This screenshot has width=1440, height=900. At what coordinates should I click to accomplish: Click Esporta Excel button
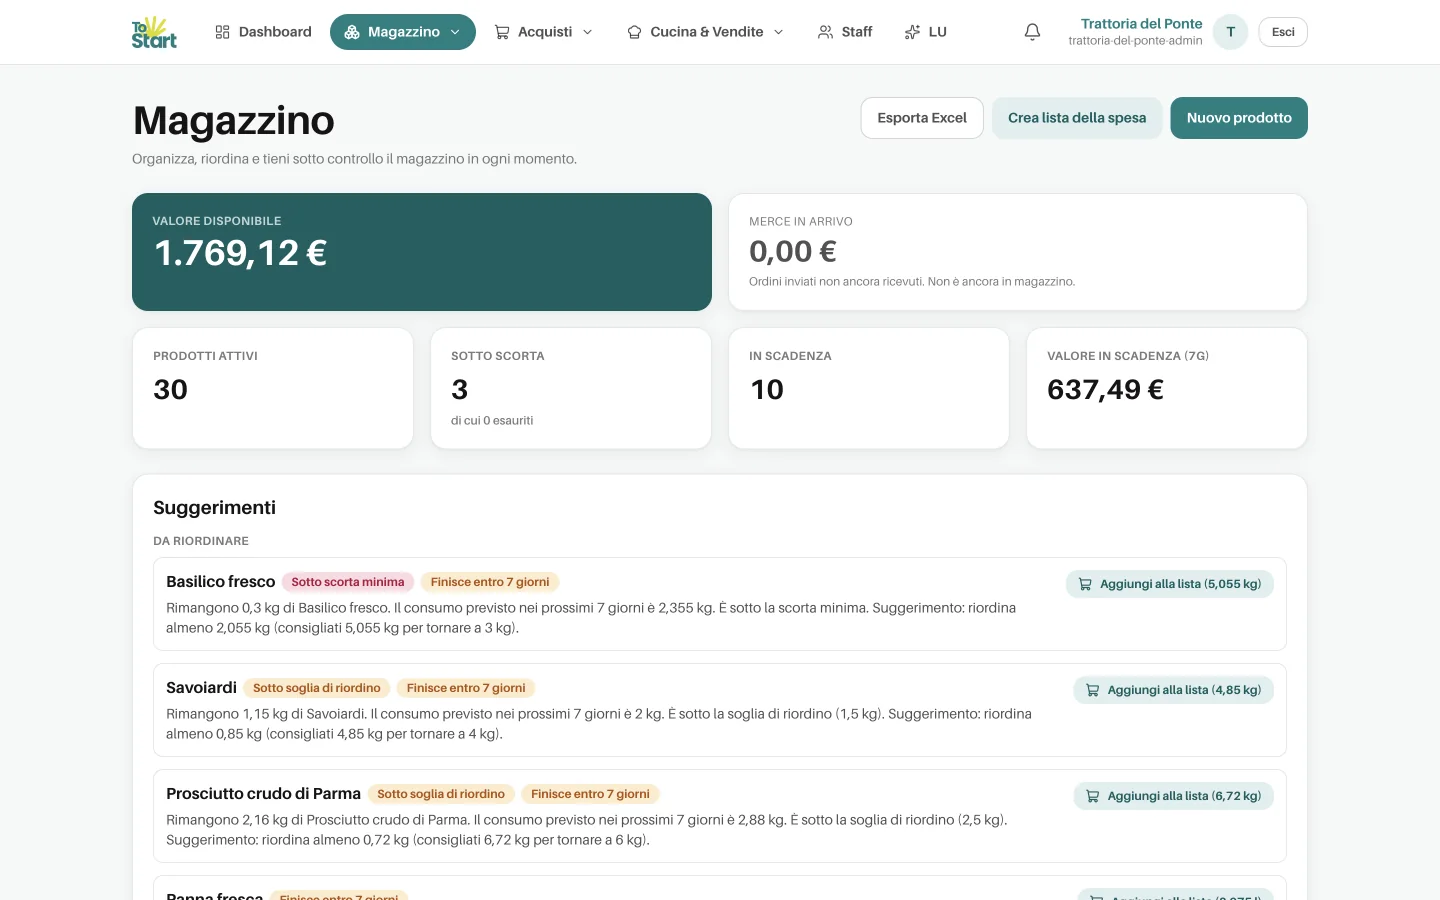click(x=922, y=118)
